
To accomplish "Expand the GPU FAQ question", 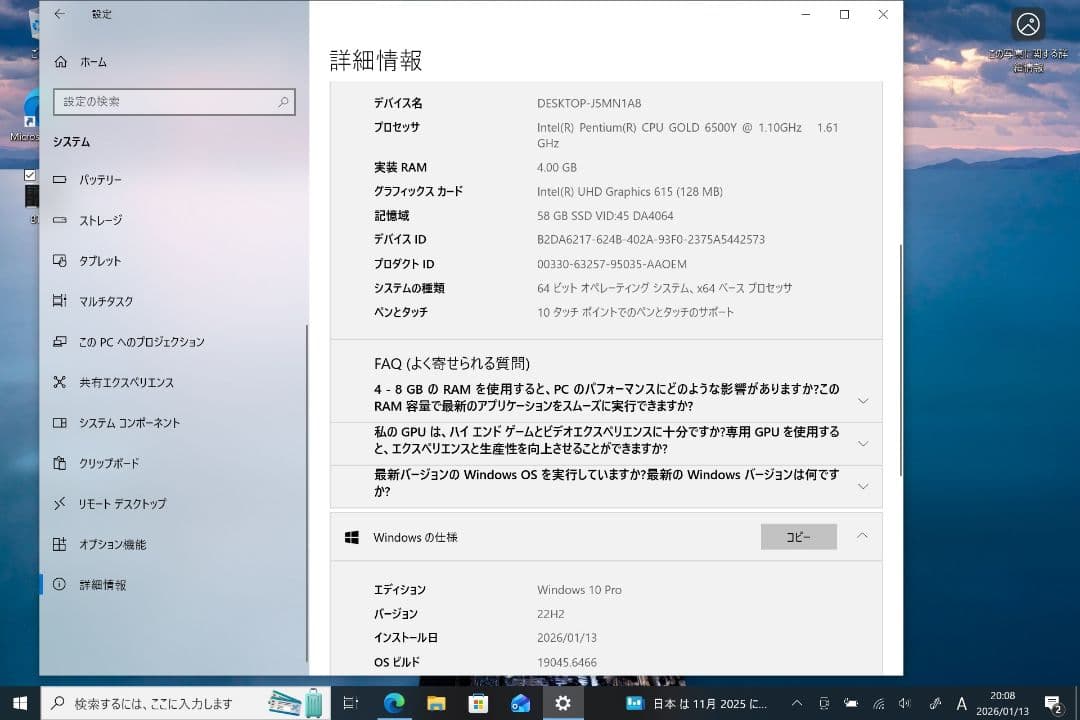I will pos(862,443).
